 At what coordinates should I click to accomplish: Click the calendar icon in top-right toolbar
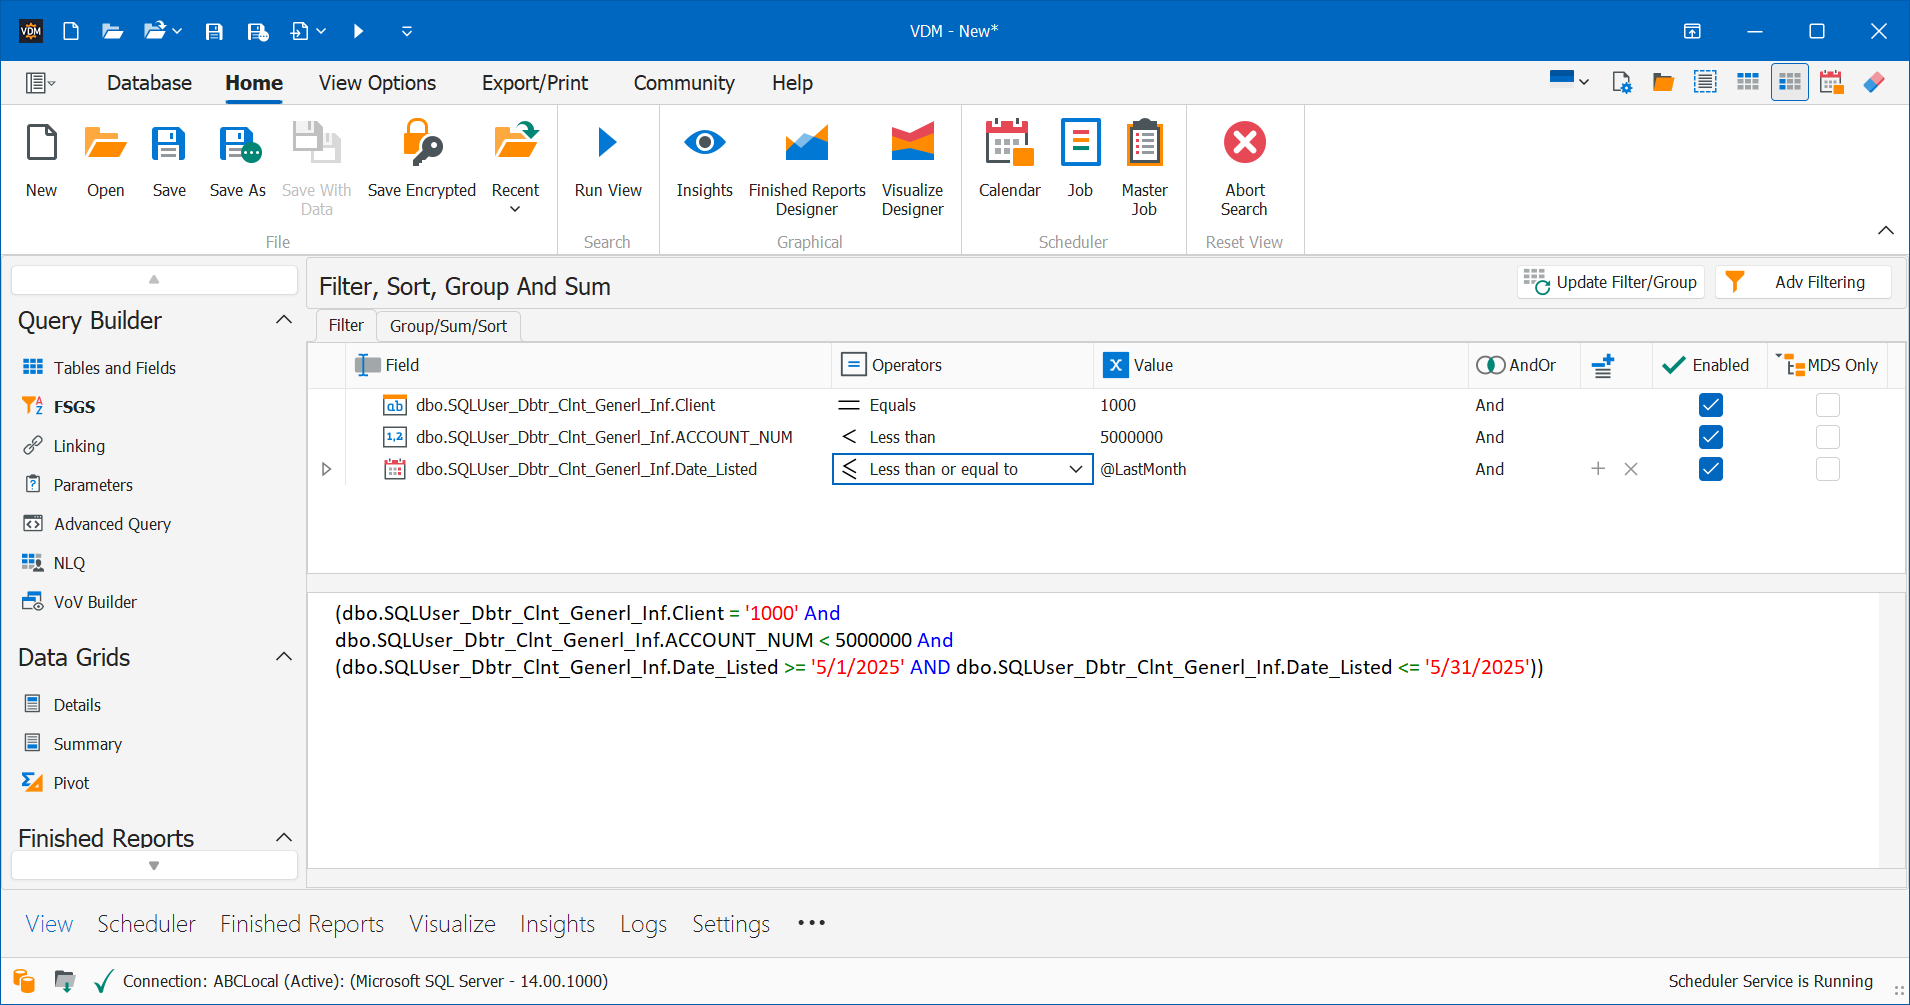pos(1831,82)
